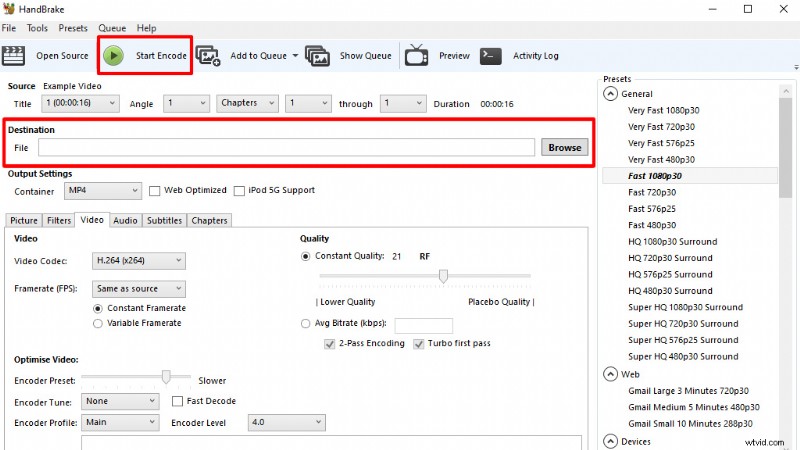800x450 pixels.
Task: Open the Encoder Profile dropdown
Action: coord(120,422)
